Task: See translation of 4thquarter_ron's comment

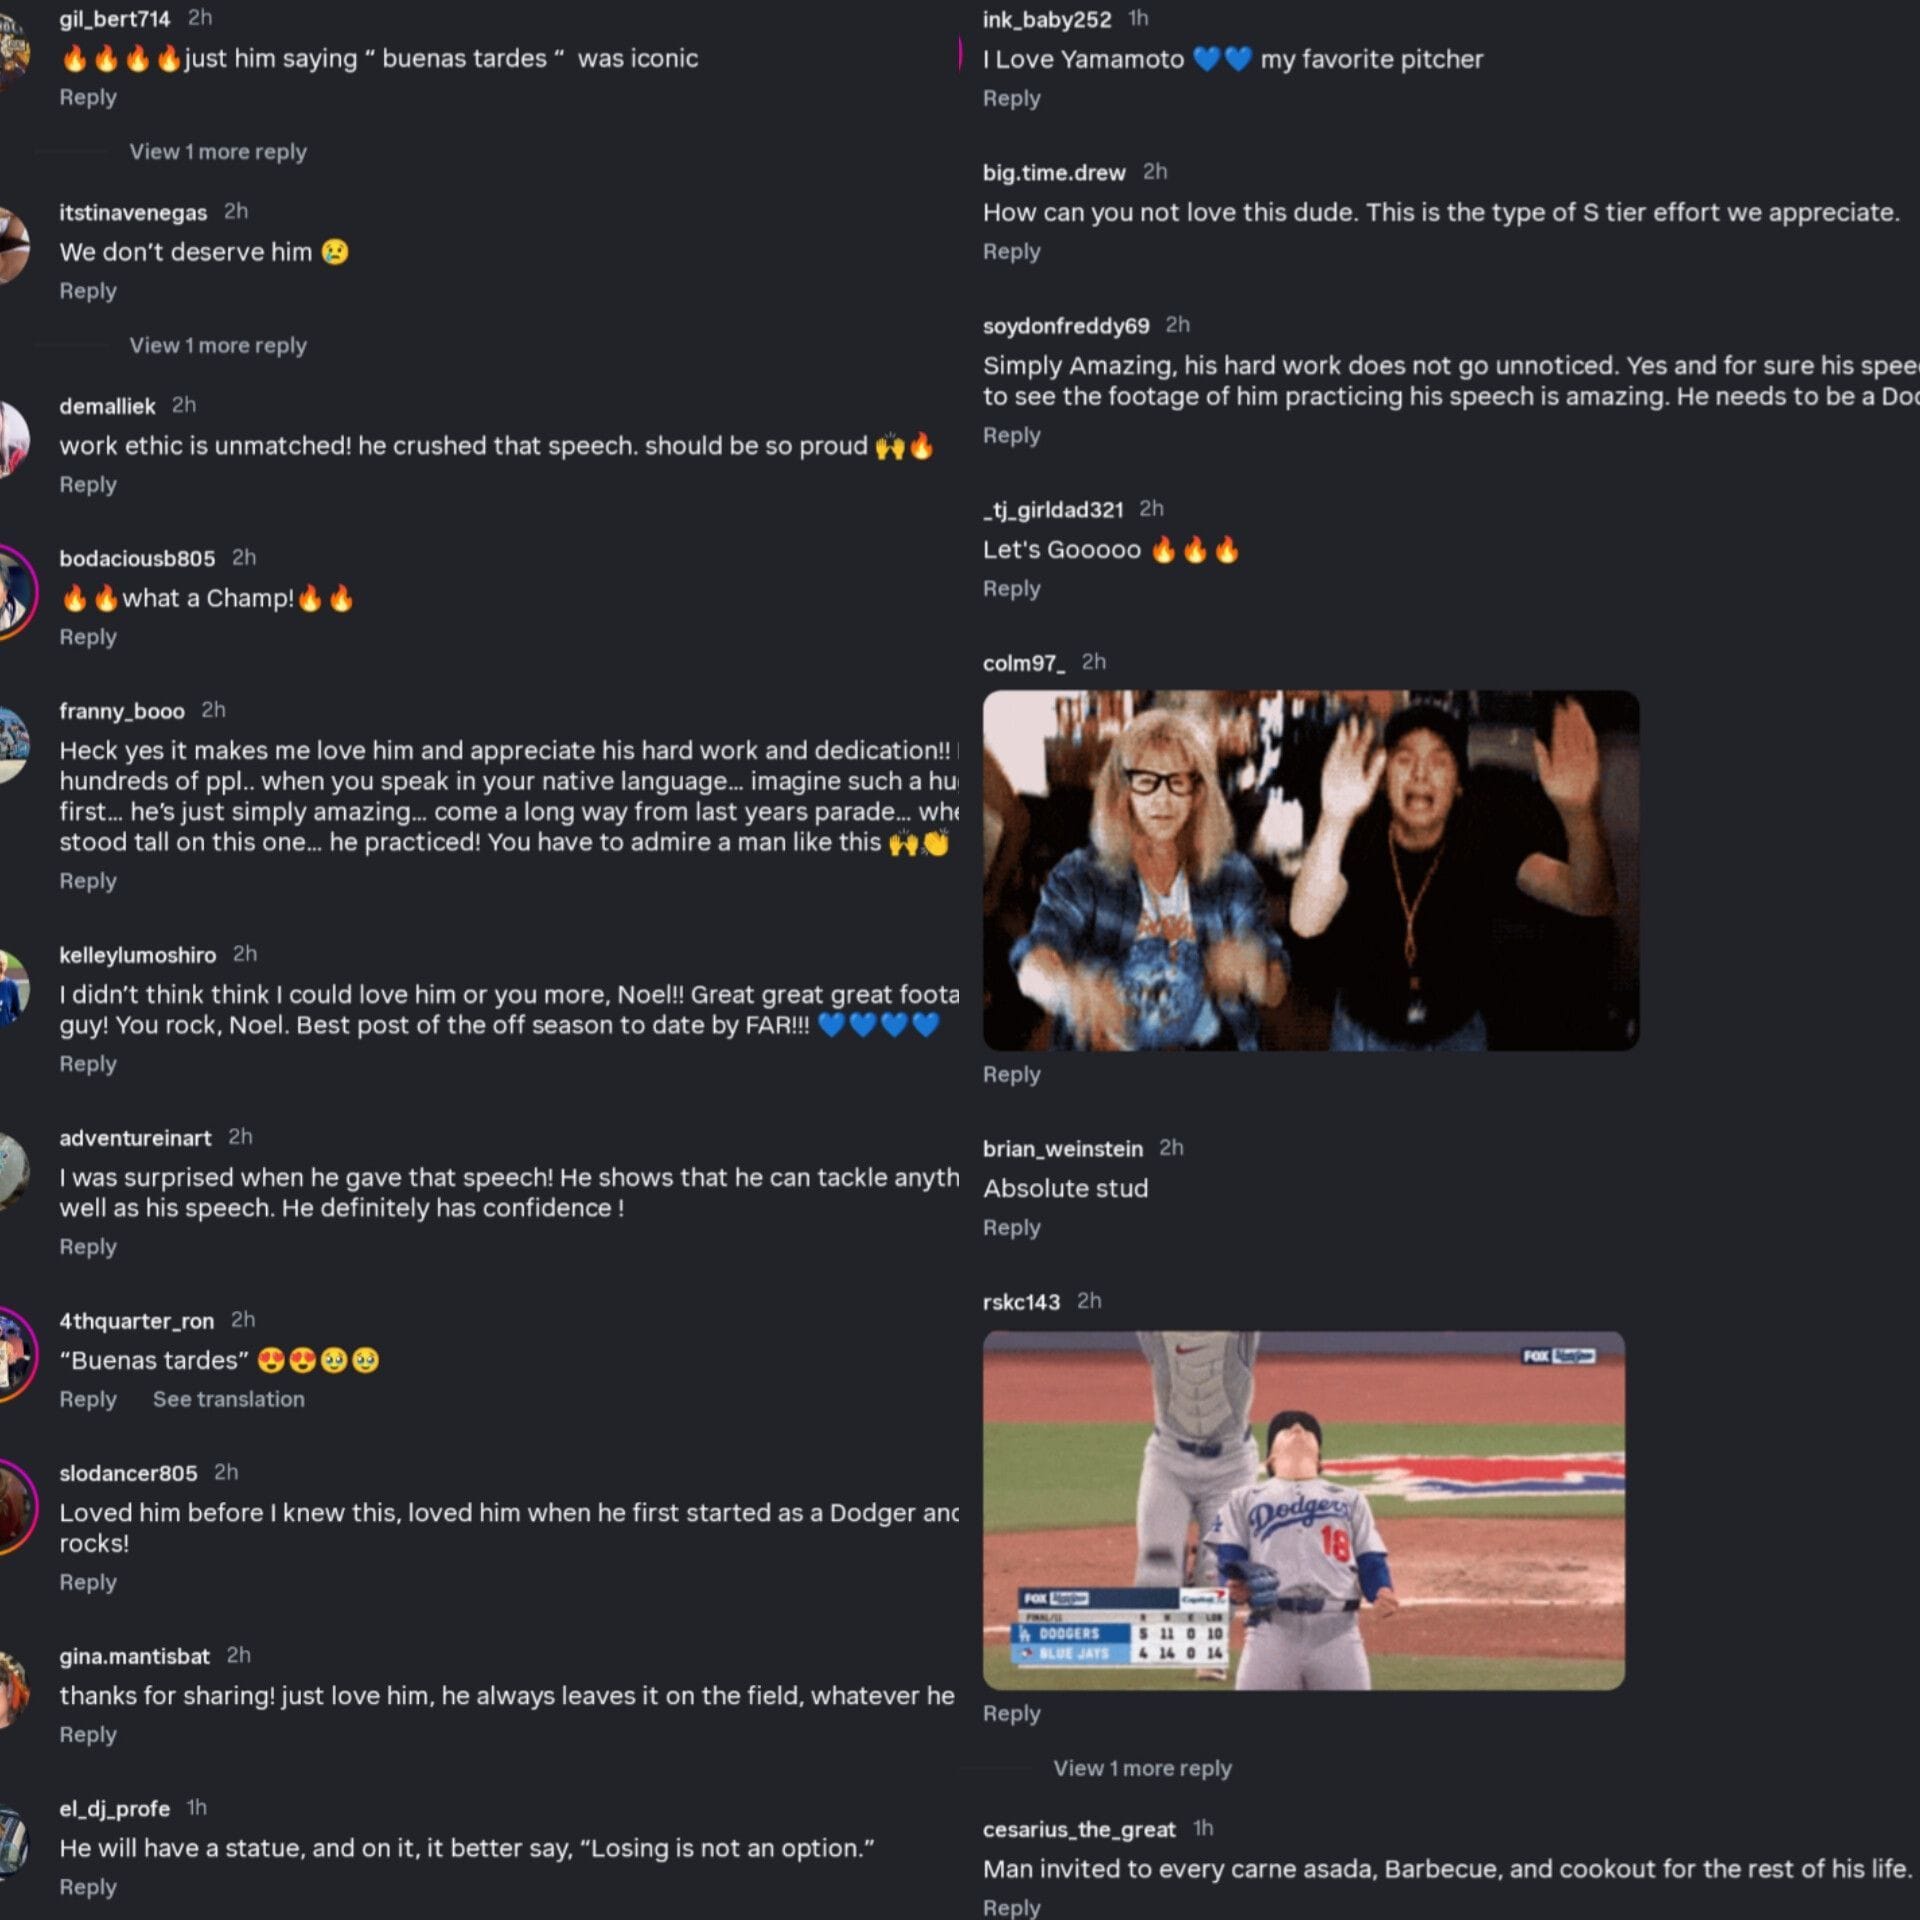Action: click(x=229, y=1399)
